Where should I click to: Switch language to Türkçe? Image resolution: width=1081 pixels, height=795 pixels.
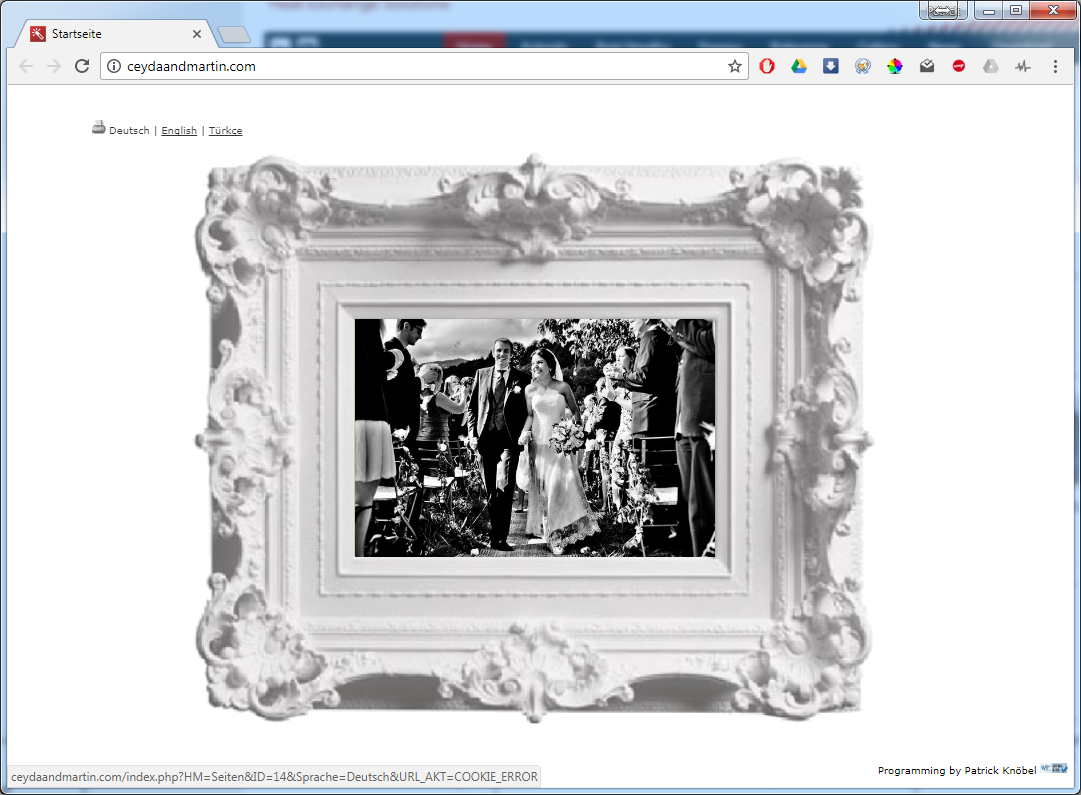[225, 130]
